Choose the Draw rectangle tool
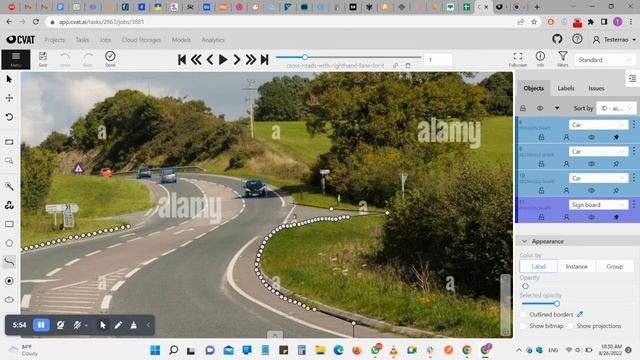The height and width of the screenshot is (360, 640). coord(9,224)
